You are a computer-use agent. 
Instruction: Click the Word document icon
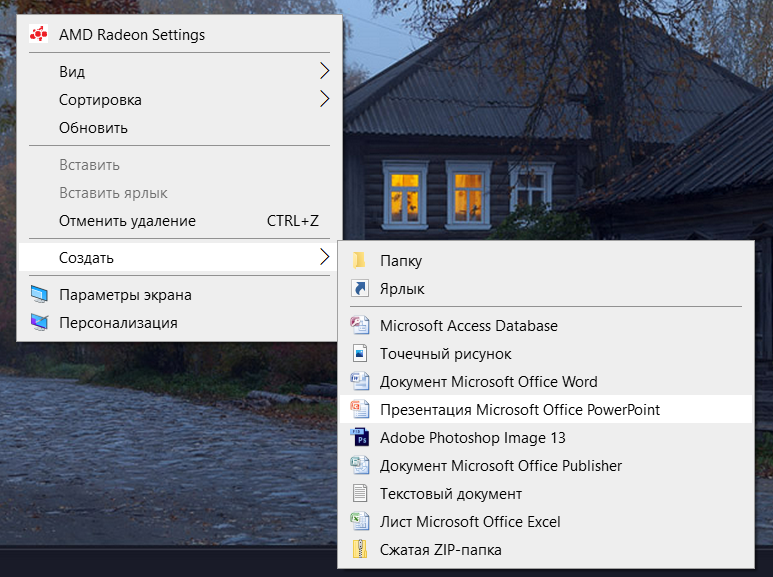pyautogui.click(x=360, y=381)
